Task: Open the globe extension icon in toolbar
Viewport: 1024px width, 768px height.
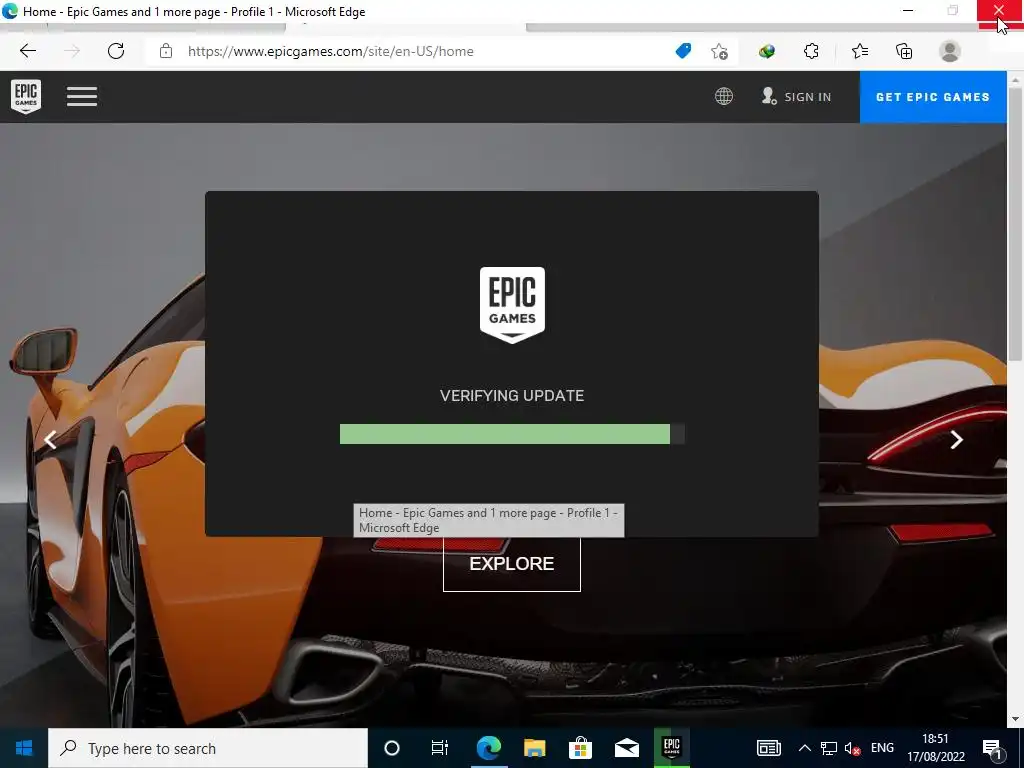Action: (x=767, y=51)
